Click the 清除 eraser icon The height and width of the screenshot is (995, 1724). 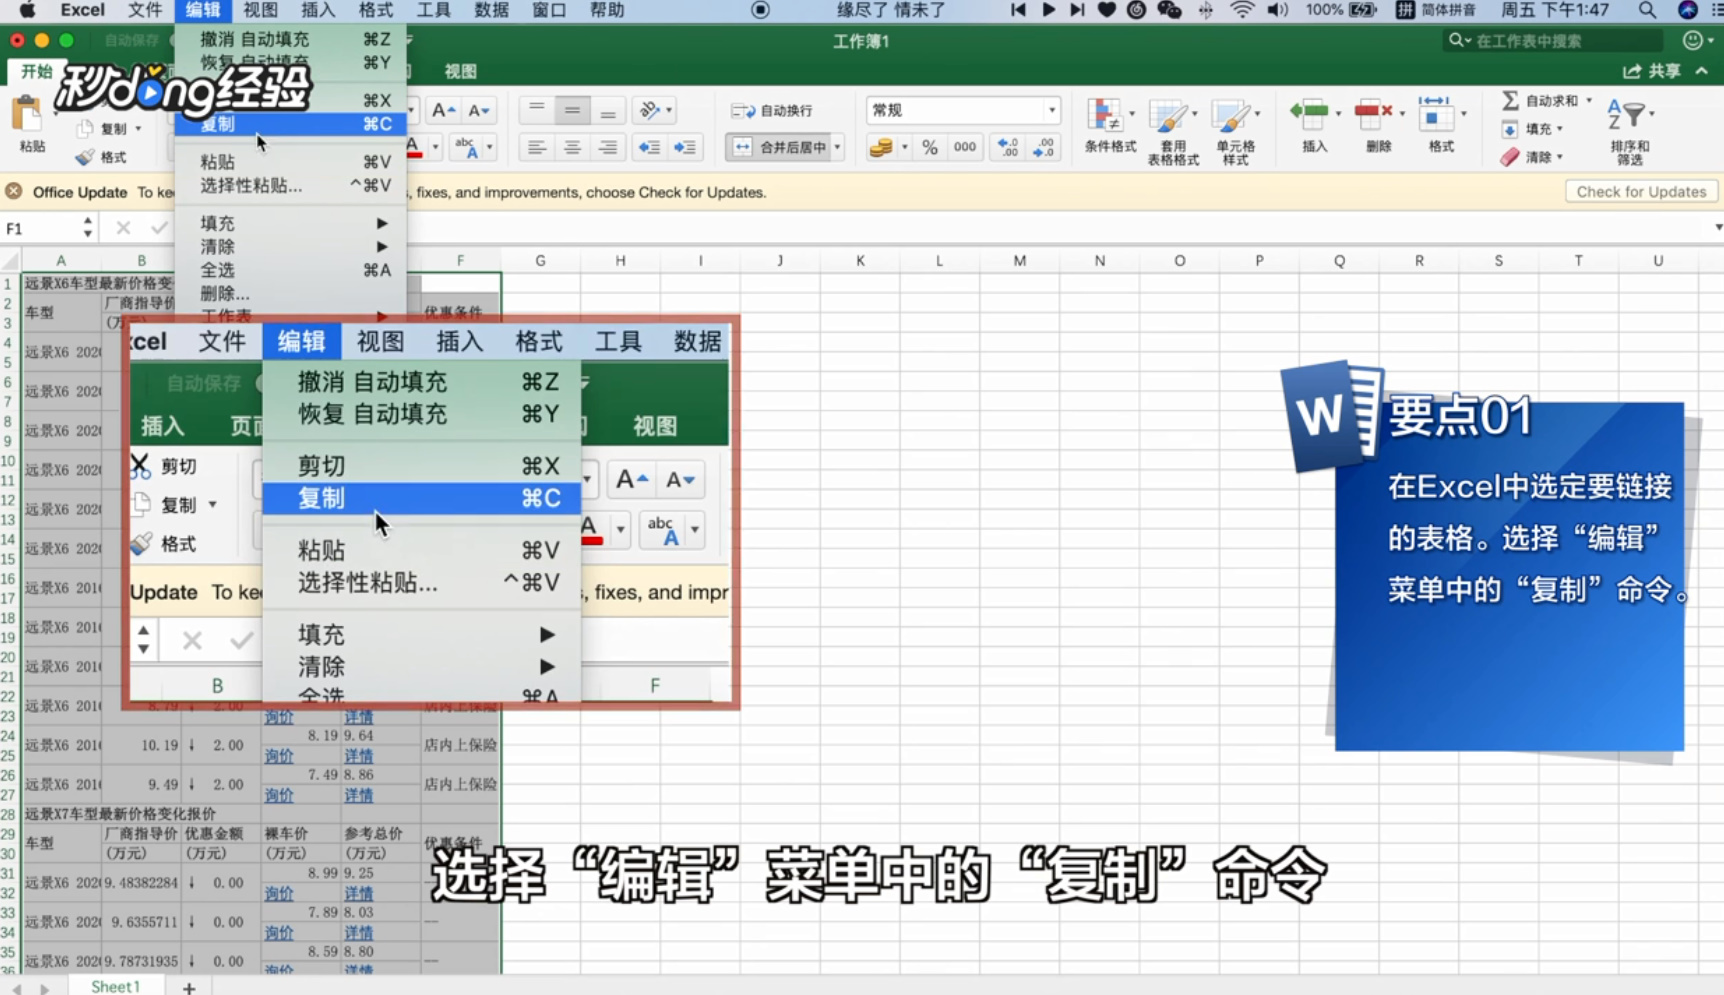click(1510, 157)
